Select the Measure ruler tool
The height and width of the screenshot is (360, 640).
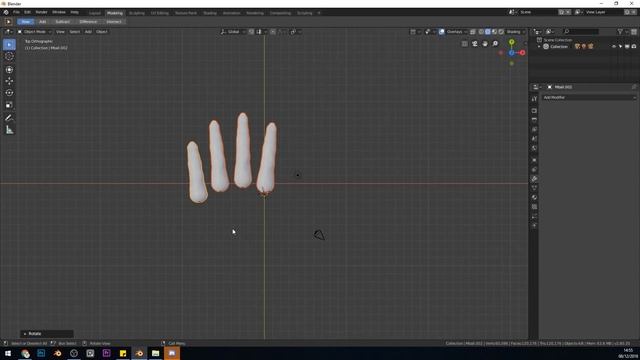pyautogui.click(x=9, y=130)
